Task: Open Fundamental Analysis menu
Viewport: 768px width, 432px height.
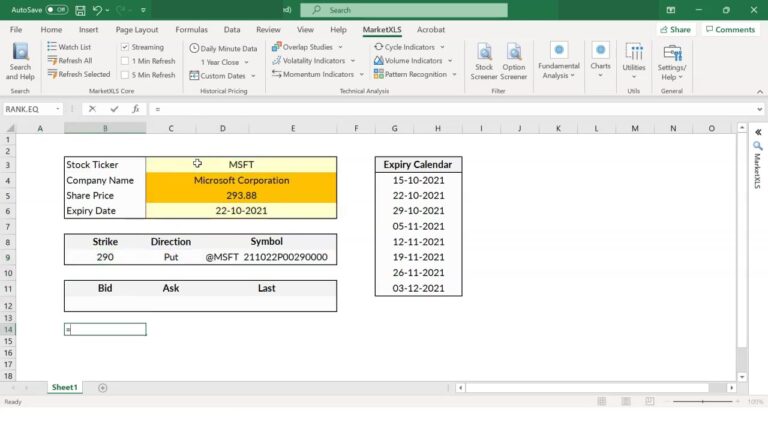Action: click(x=558, y=61)
